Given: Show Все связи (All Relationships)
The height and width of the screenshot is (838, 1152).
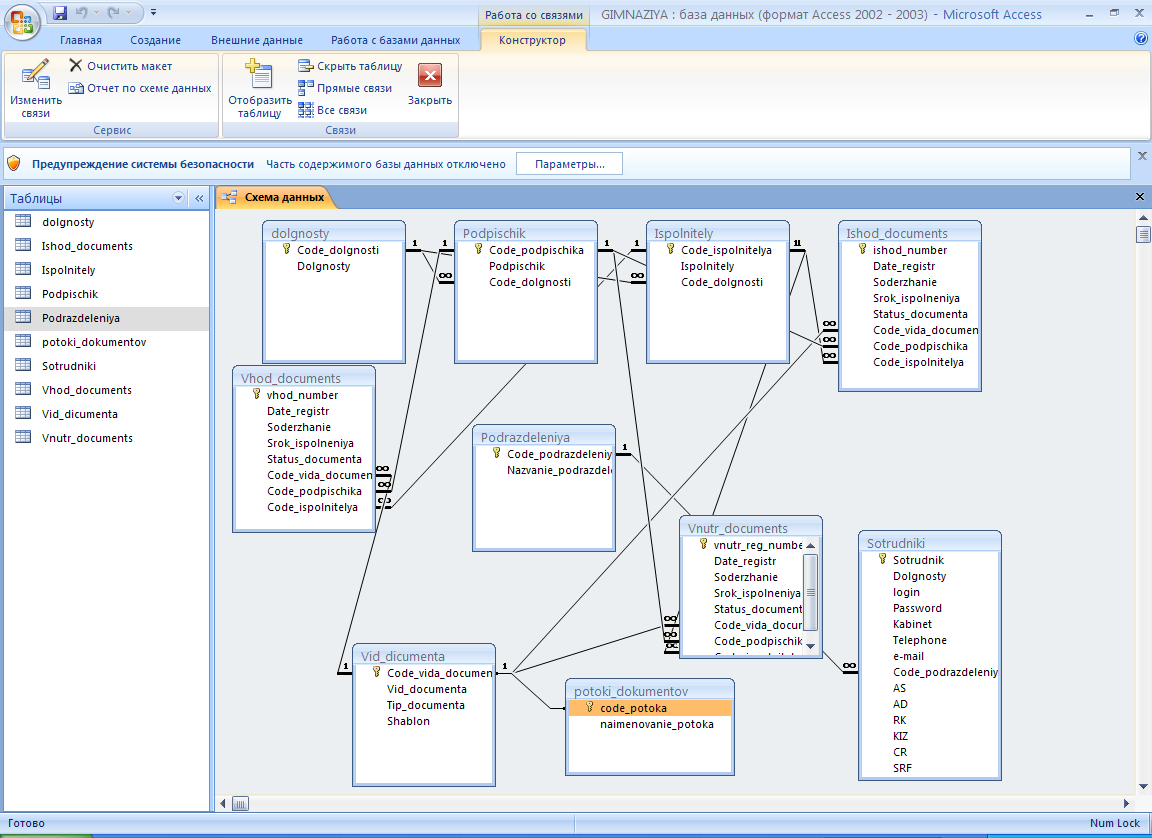Looking at the screenshot, I should 333,110.
